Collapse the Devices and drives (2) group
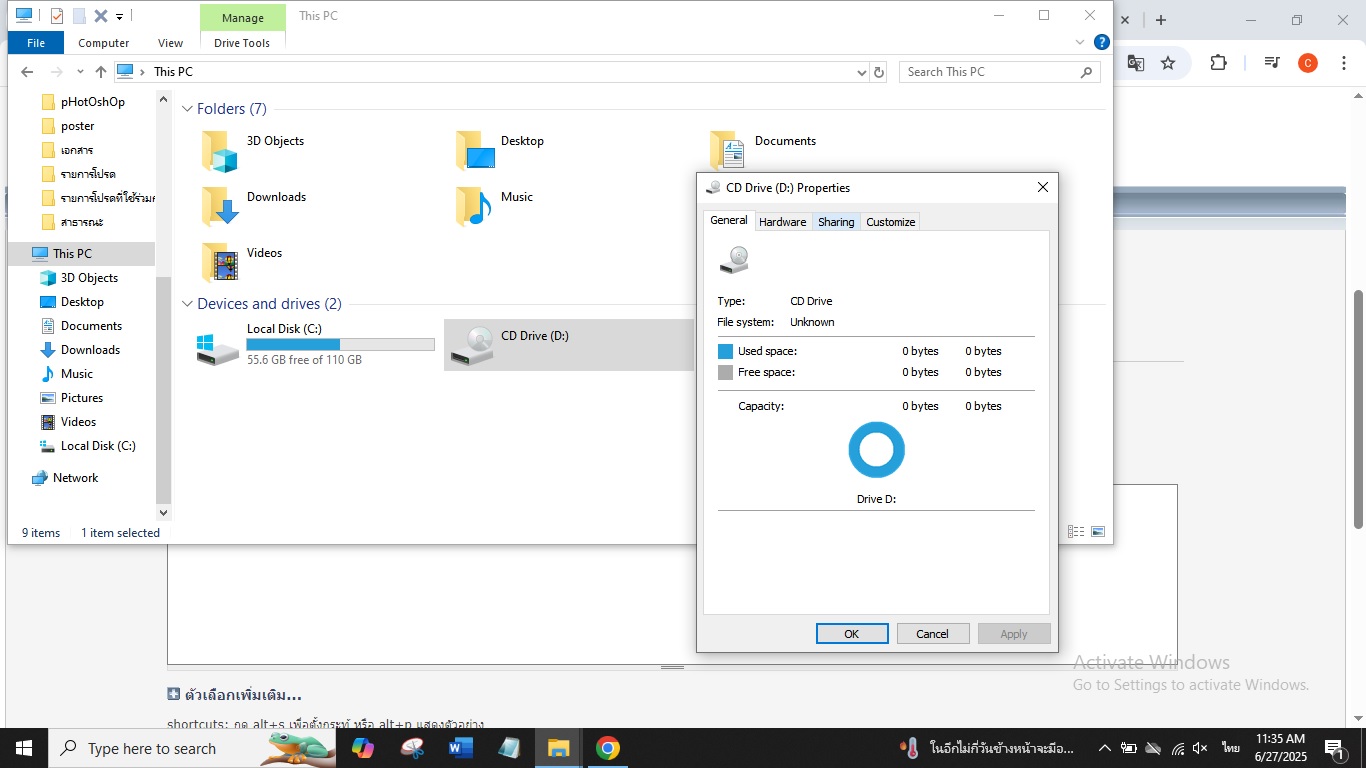 point(187,304)
